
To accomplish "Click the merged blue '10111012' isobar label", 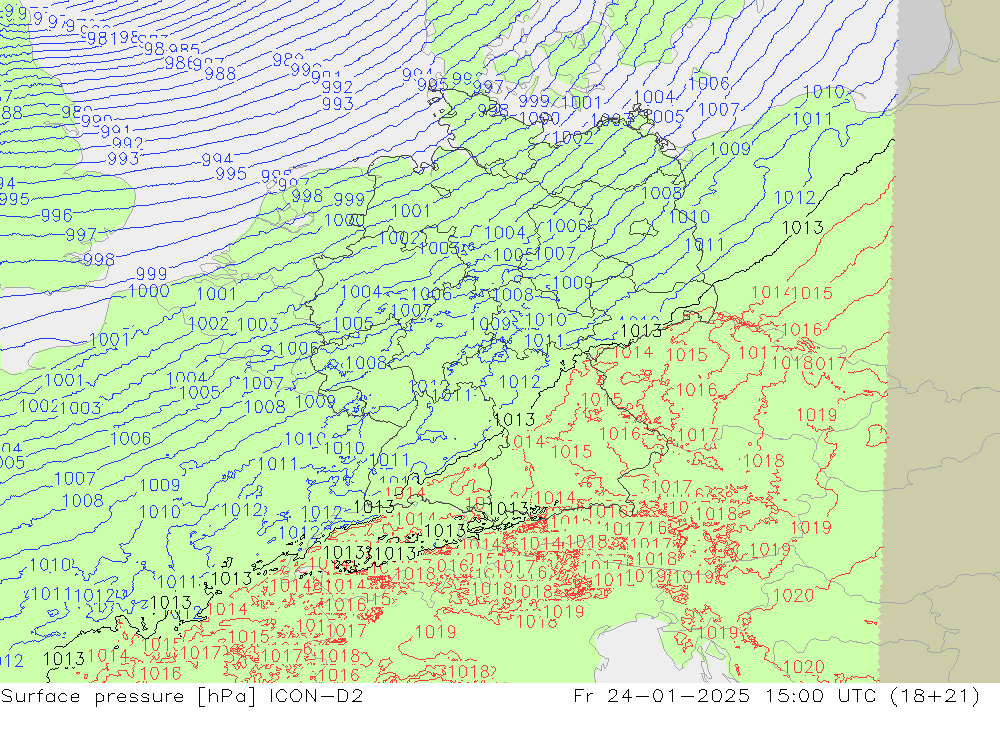I will tap(73, 595).
